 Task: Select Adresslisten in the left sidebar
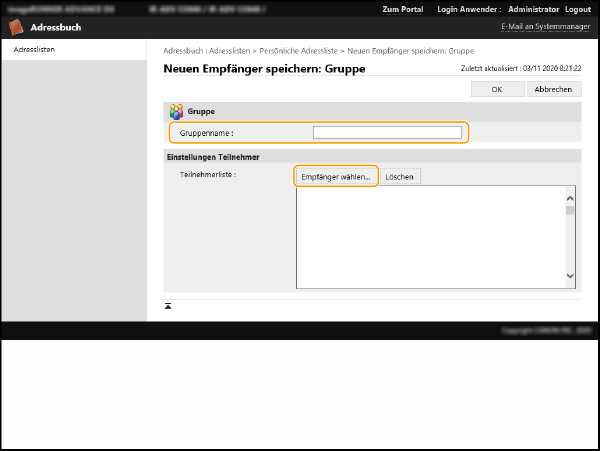(x=34, y=49)
